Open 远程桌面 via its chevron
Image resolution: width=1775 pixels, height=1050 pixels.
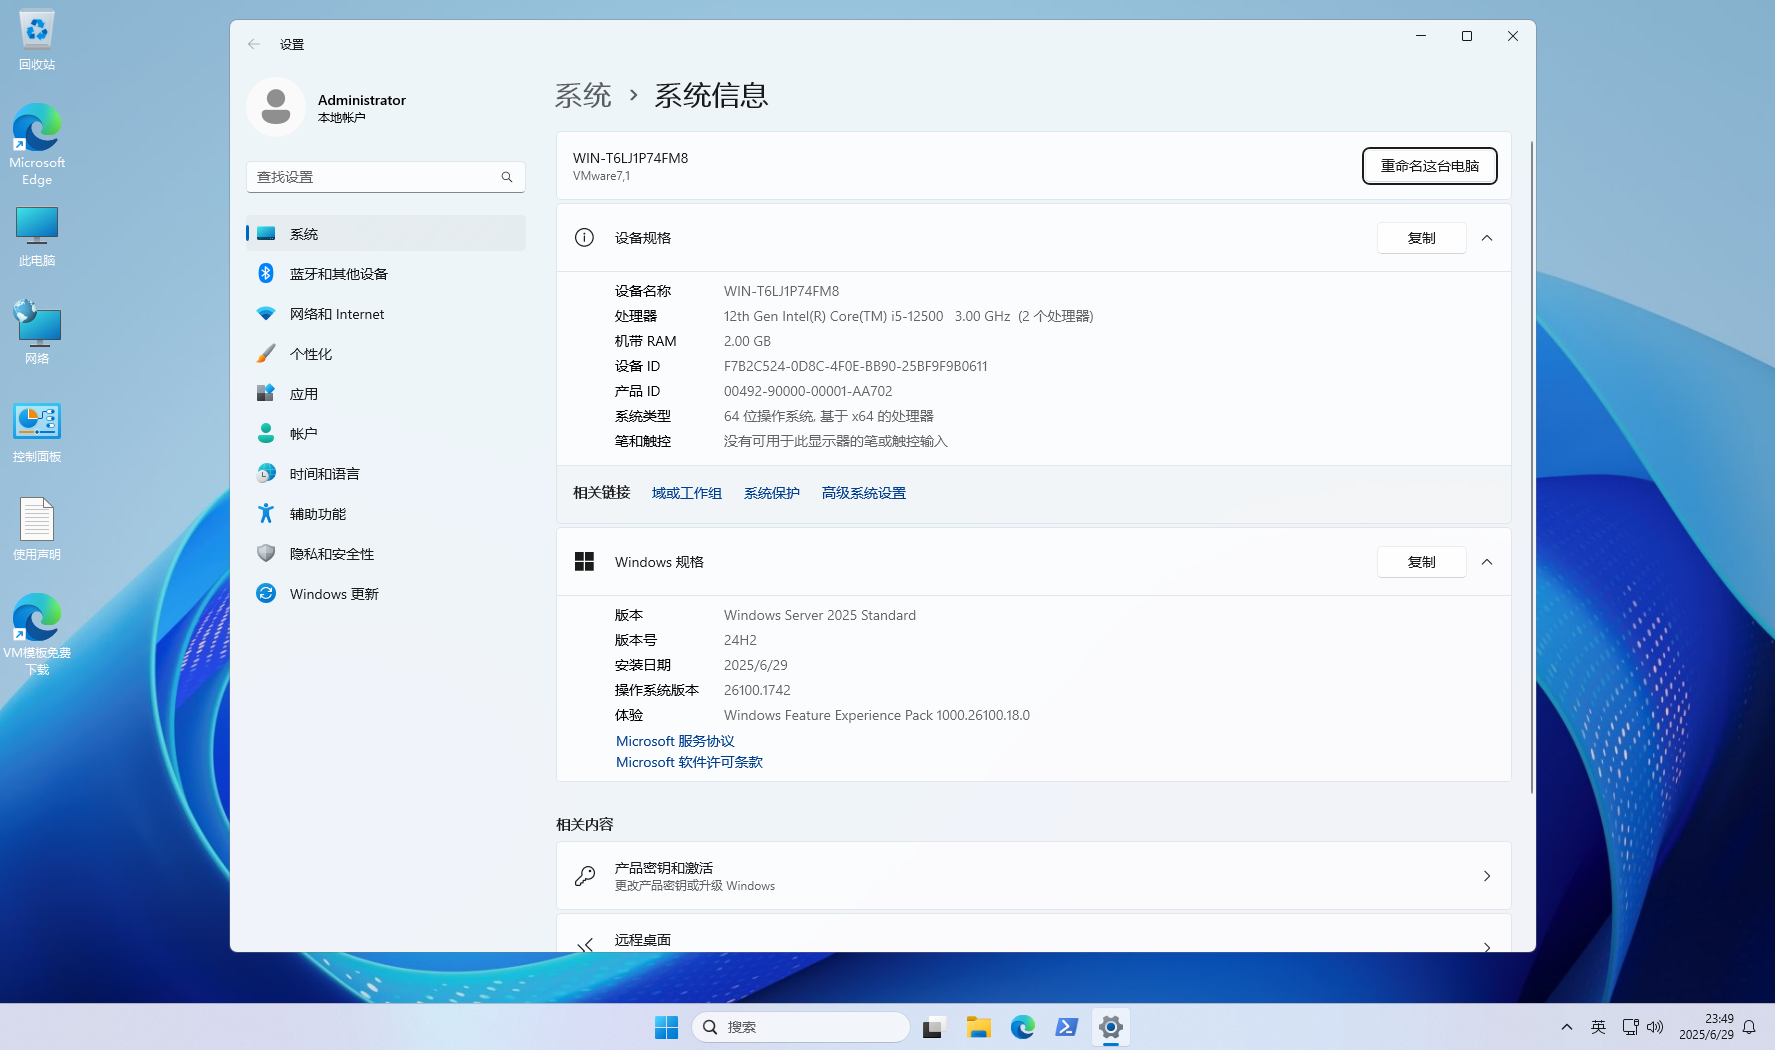1487,947
